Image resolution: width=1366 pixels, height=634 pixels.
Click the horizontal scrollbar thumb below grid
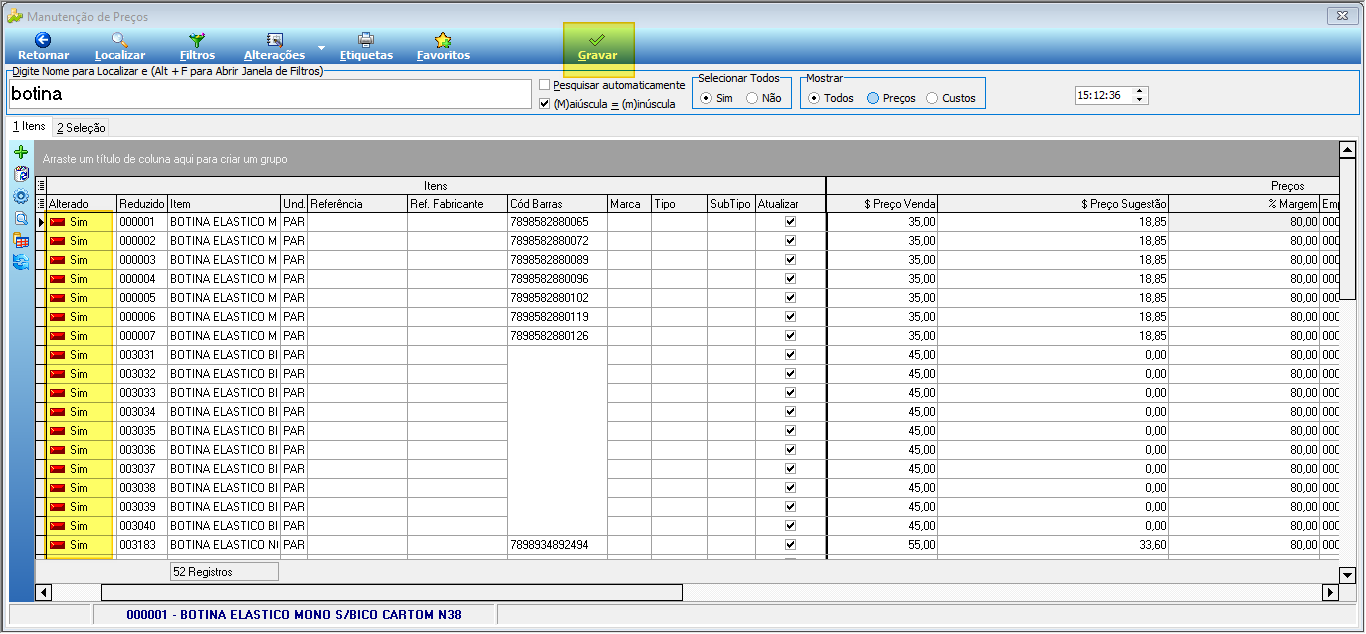392,592
